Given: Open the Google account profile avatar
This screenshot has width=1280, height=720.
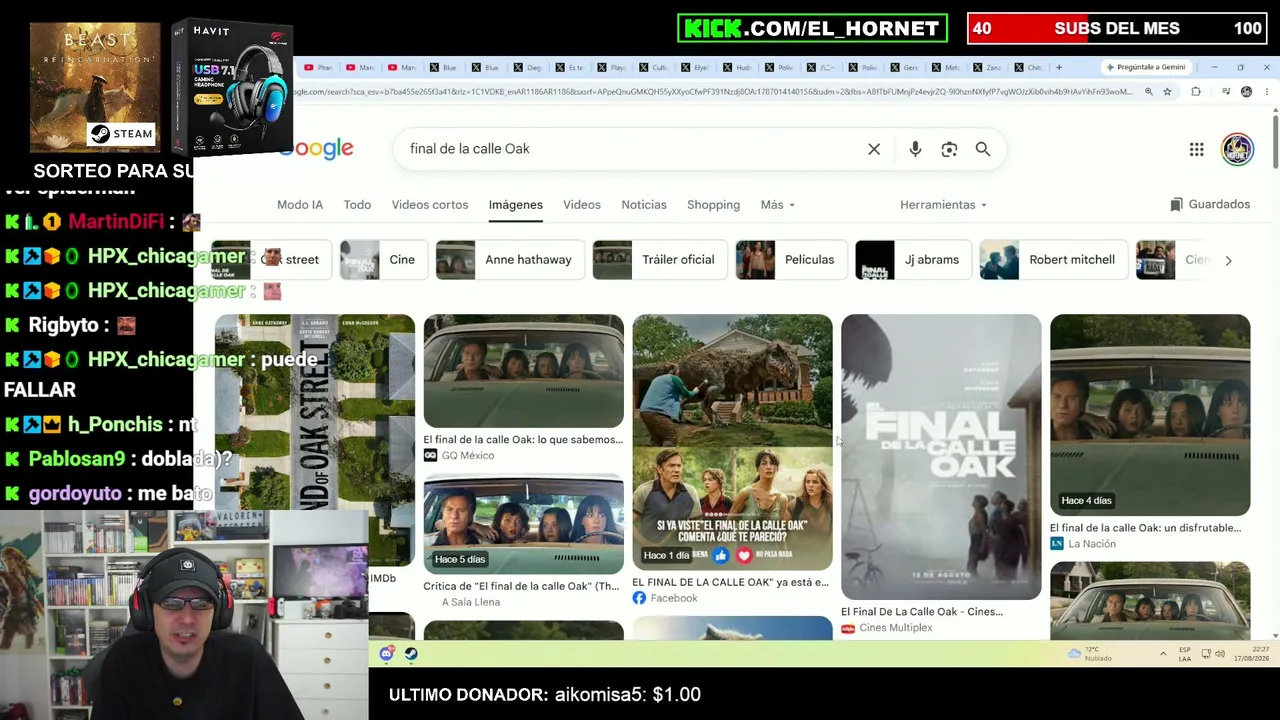Looking at the screenshot, I should point(1237,149).
